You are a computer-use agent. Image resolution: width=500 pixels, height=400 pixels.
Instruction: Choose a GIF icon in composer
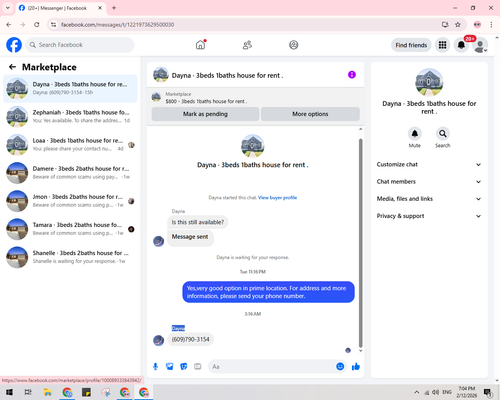coord(198,367)
